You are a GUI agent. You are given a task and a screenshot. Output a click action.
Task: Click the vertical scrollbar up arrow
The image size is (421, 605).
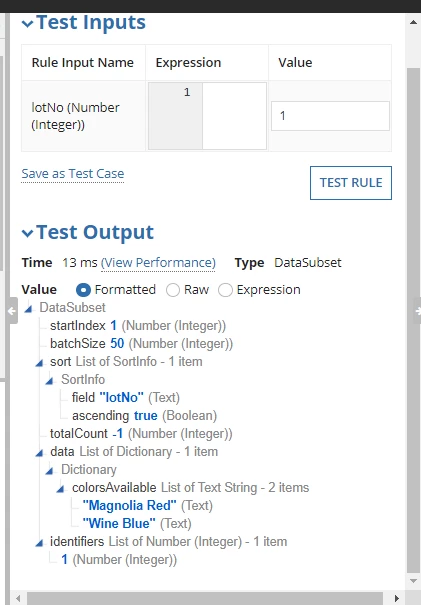pyautogui.click(x=413, y=22)
